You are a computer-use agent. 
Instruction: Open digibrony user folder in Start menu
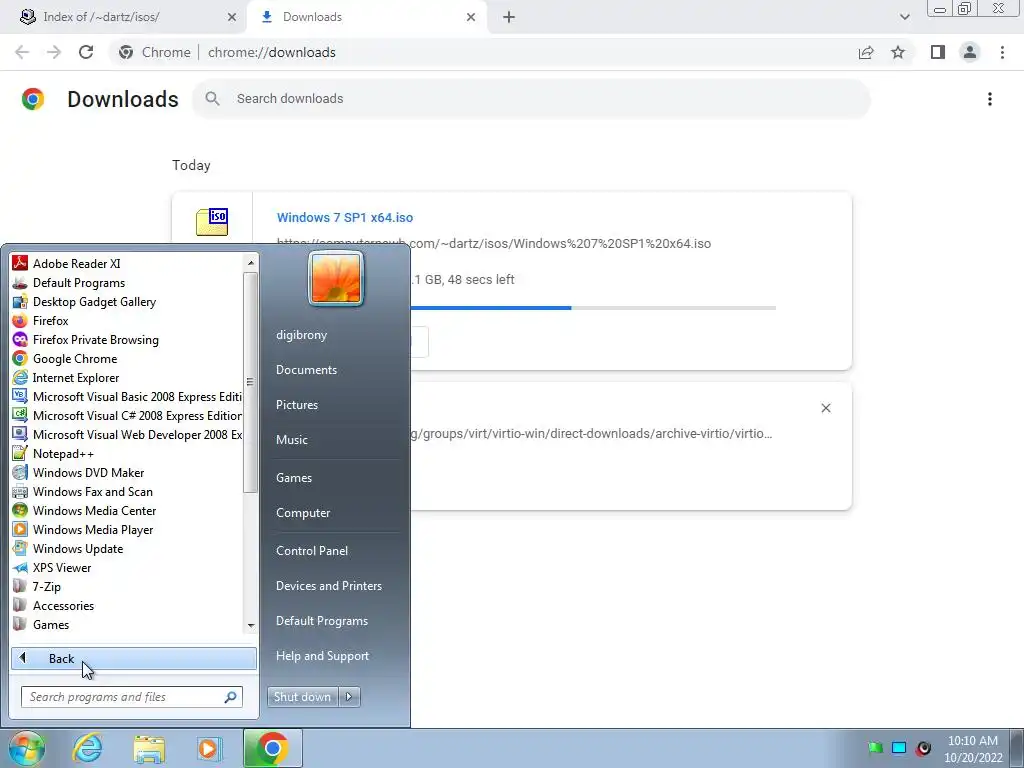(x=301, y=334)
